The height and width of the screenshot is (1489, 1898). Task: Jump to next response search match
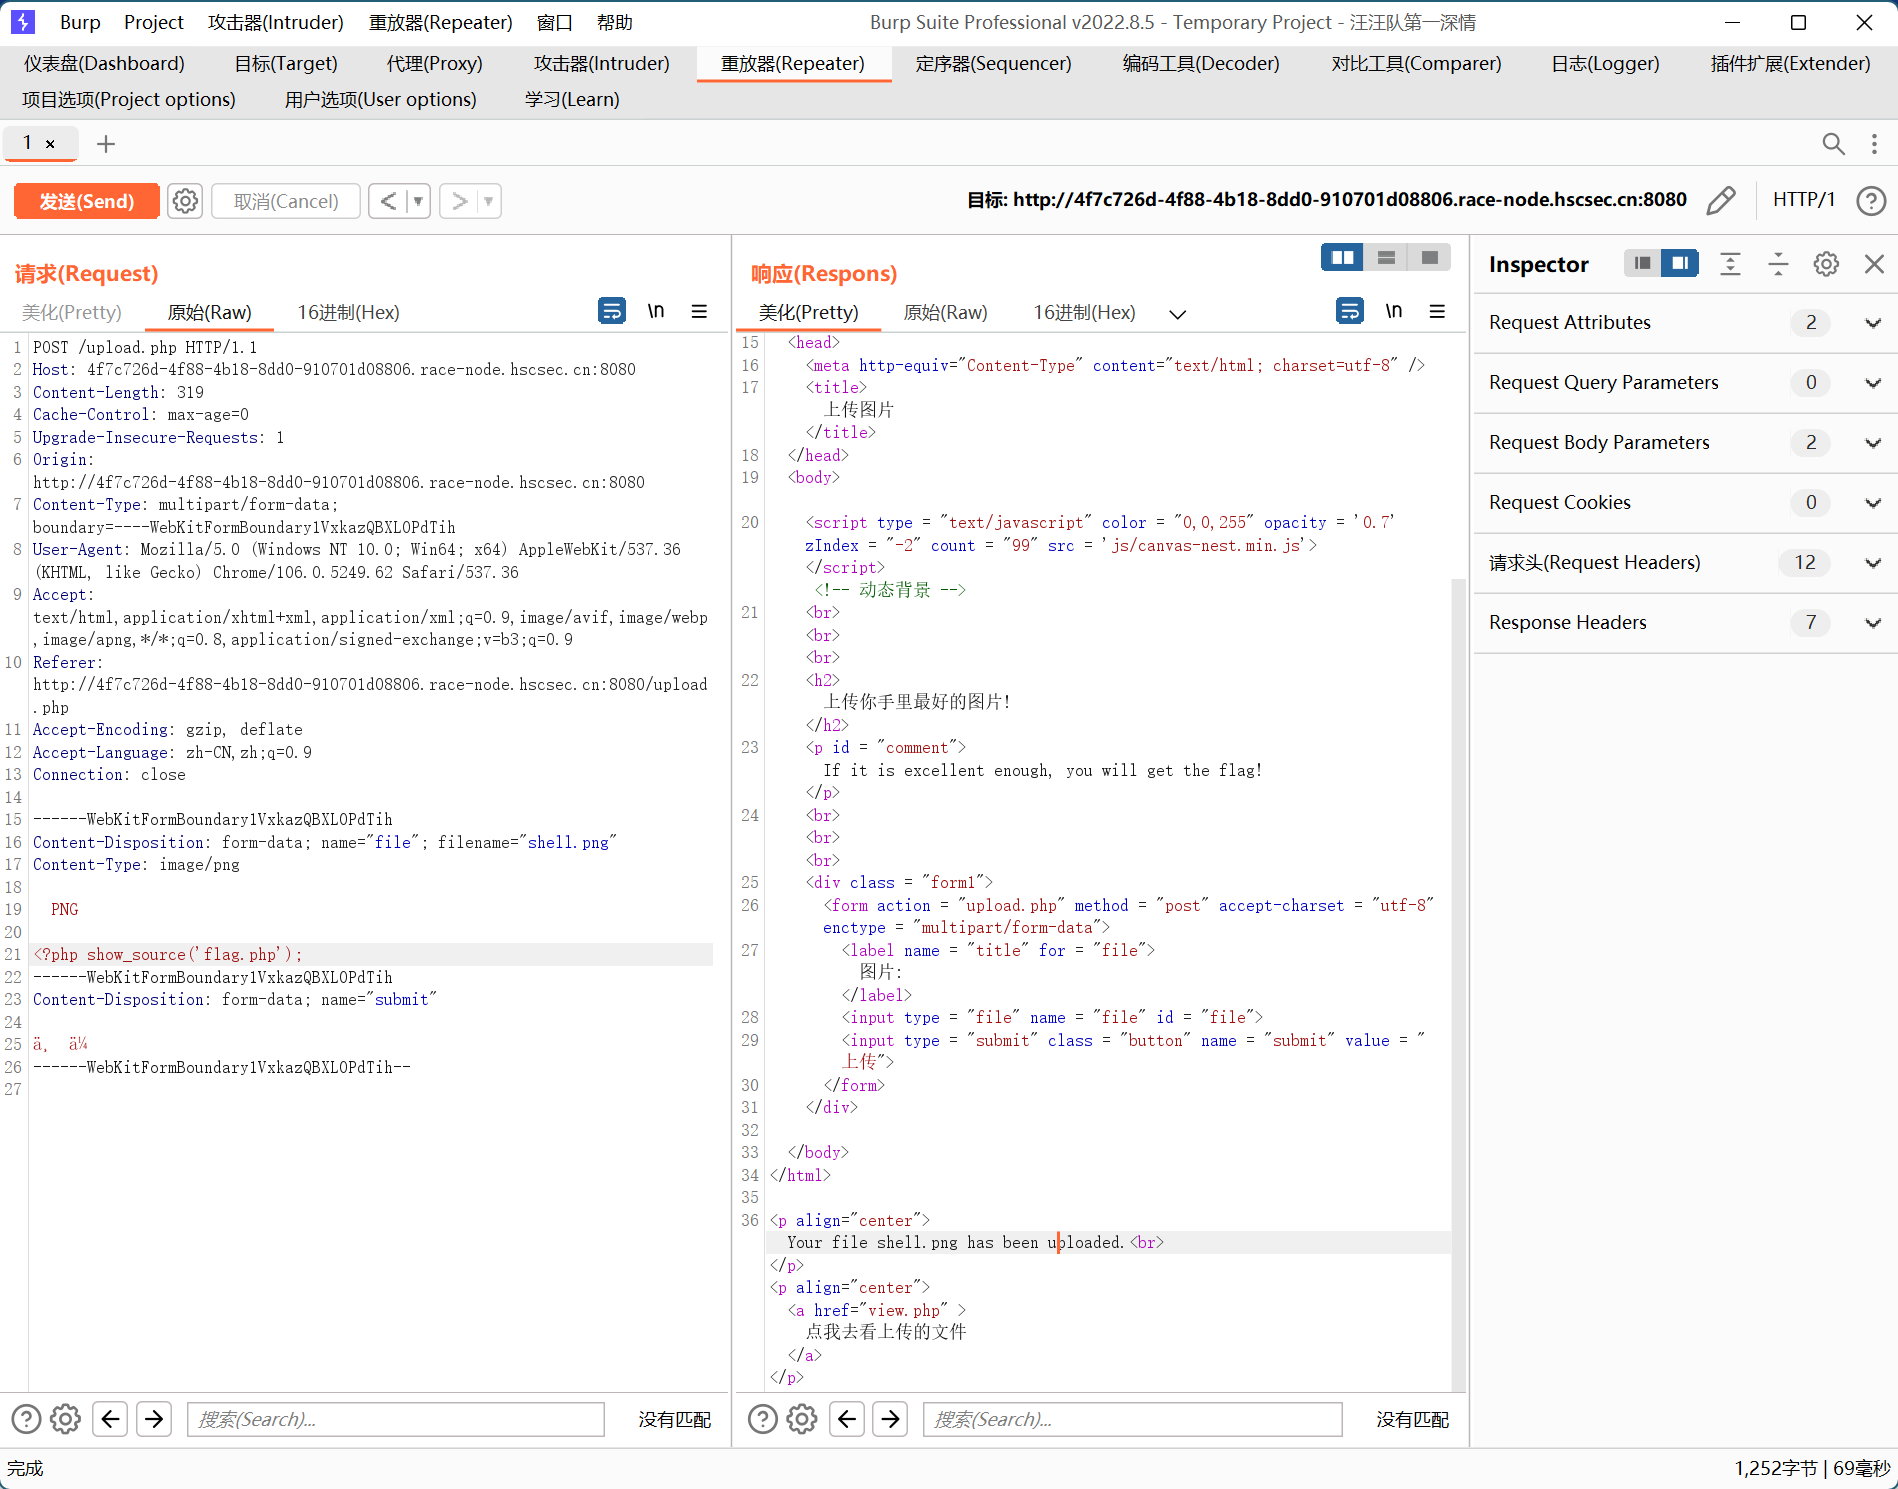tap(891, 1419)
